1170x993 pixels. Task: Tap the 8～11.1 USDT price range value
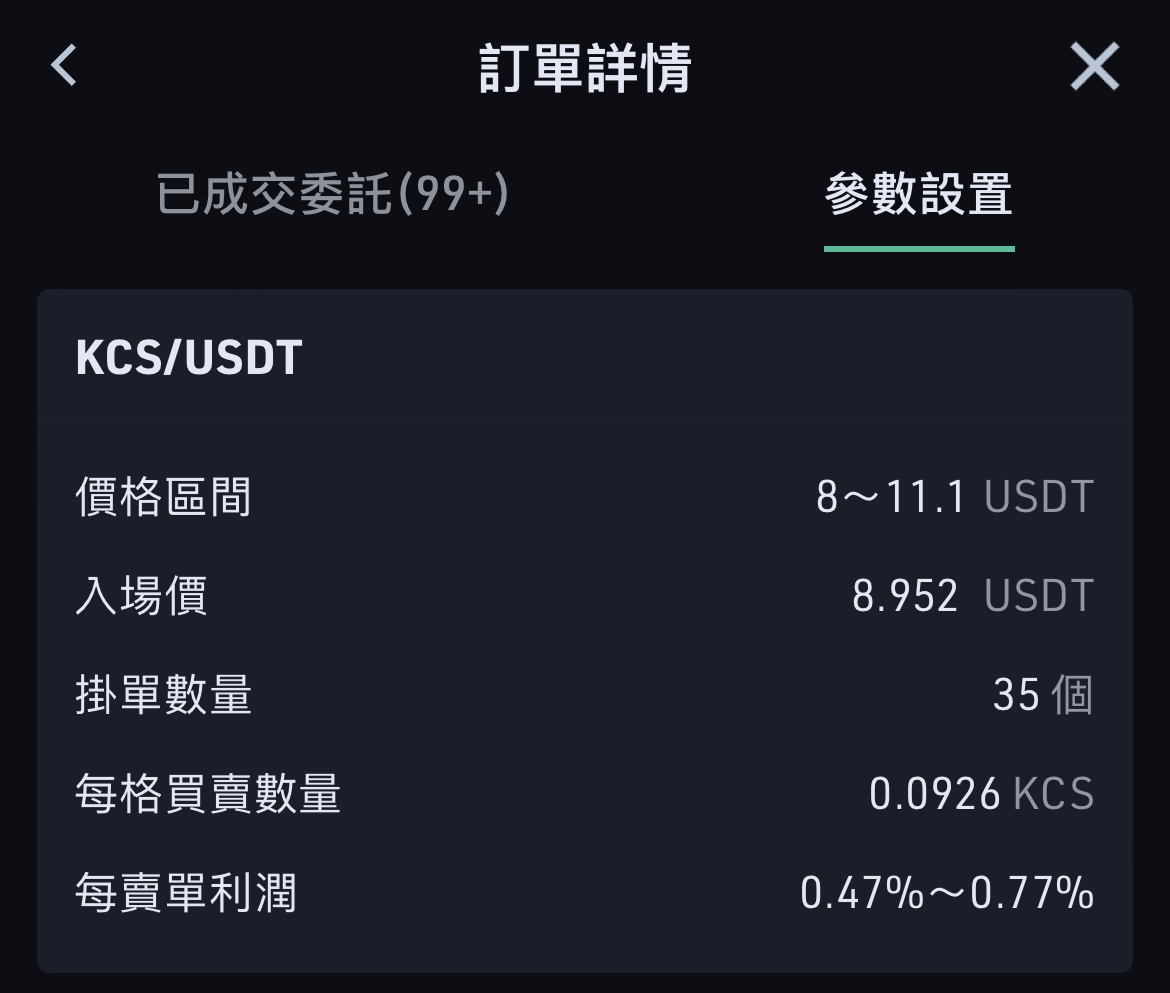coord(955,497)
